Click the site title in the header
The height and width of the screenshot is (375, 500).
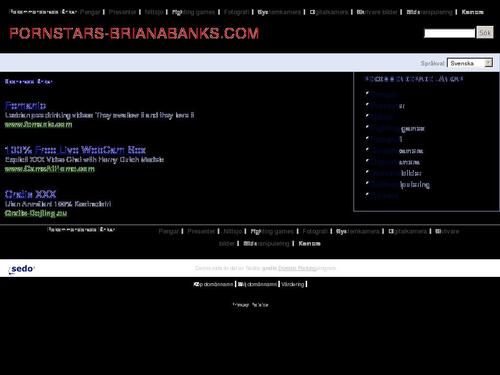pyautogui.click(x=134, y=33)
